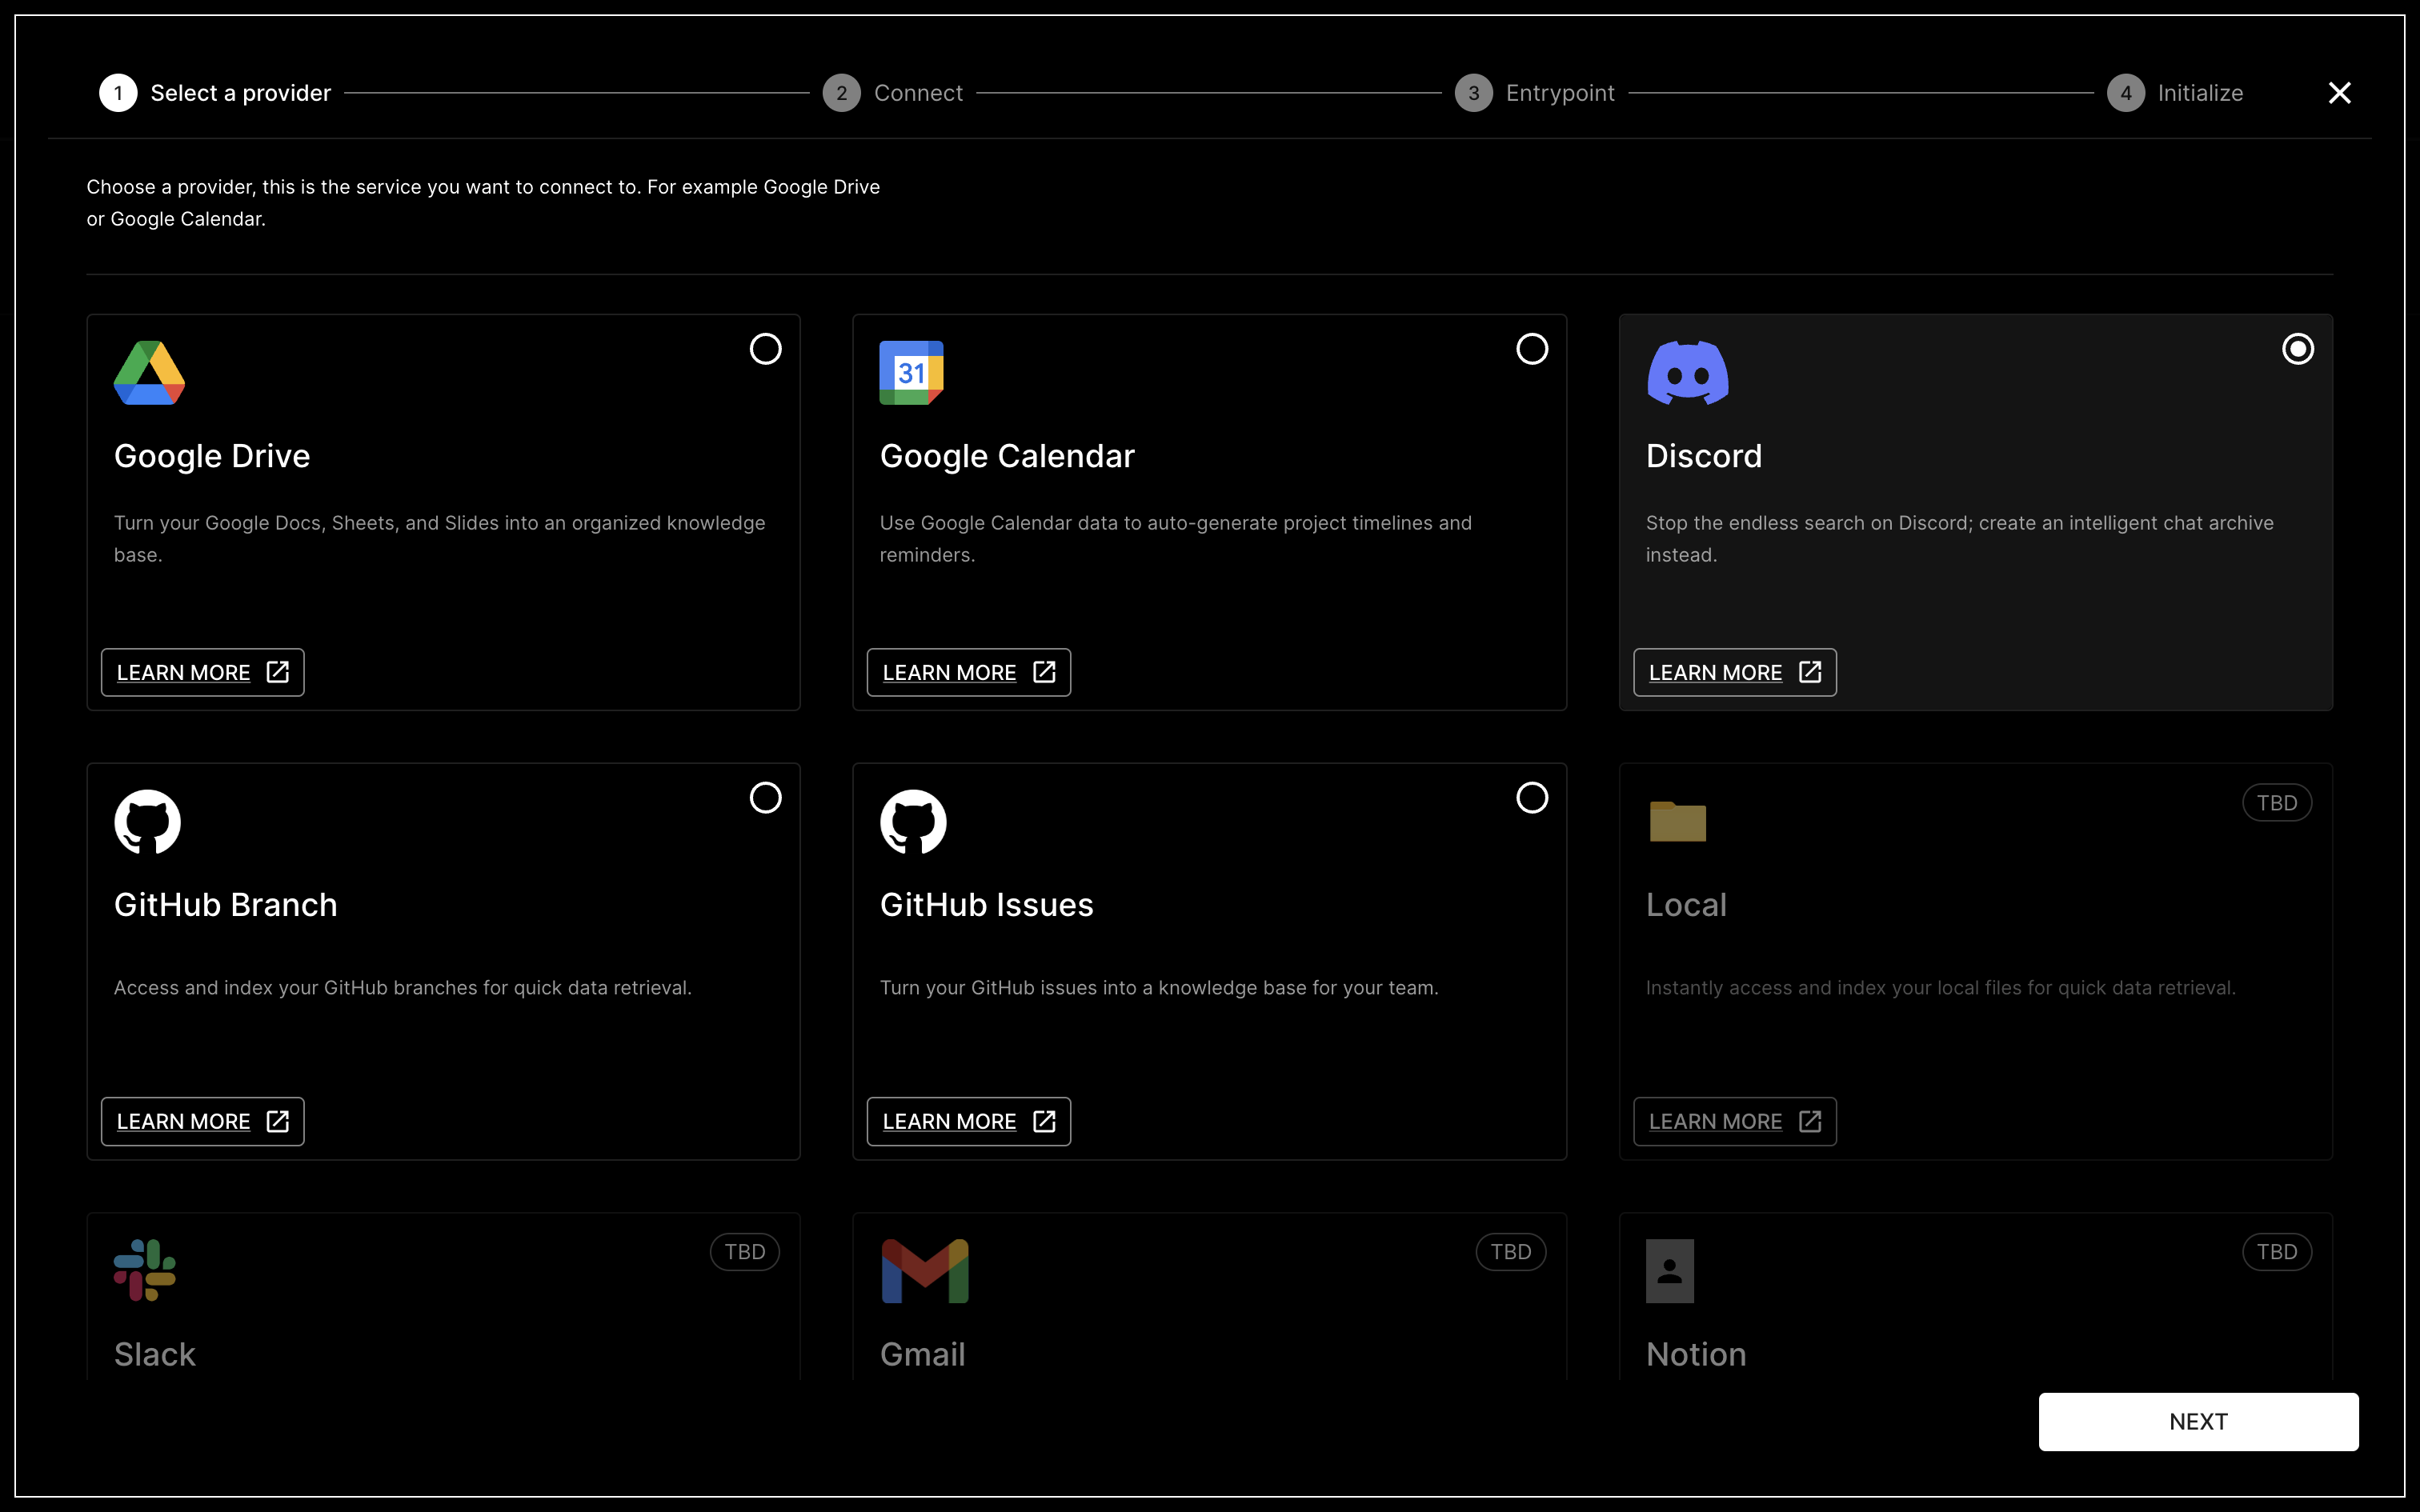
Task: Click the Gmail logo icon
Action: point(925,1270)
